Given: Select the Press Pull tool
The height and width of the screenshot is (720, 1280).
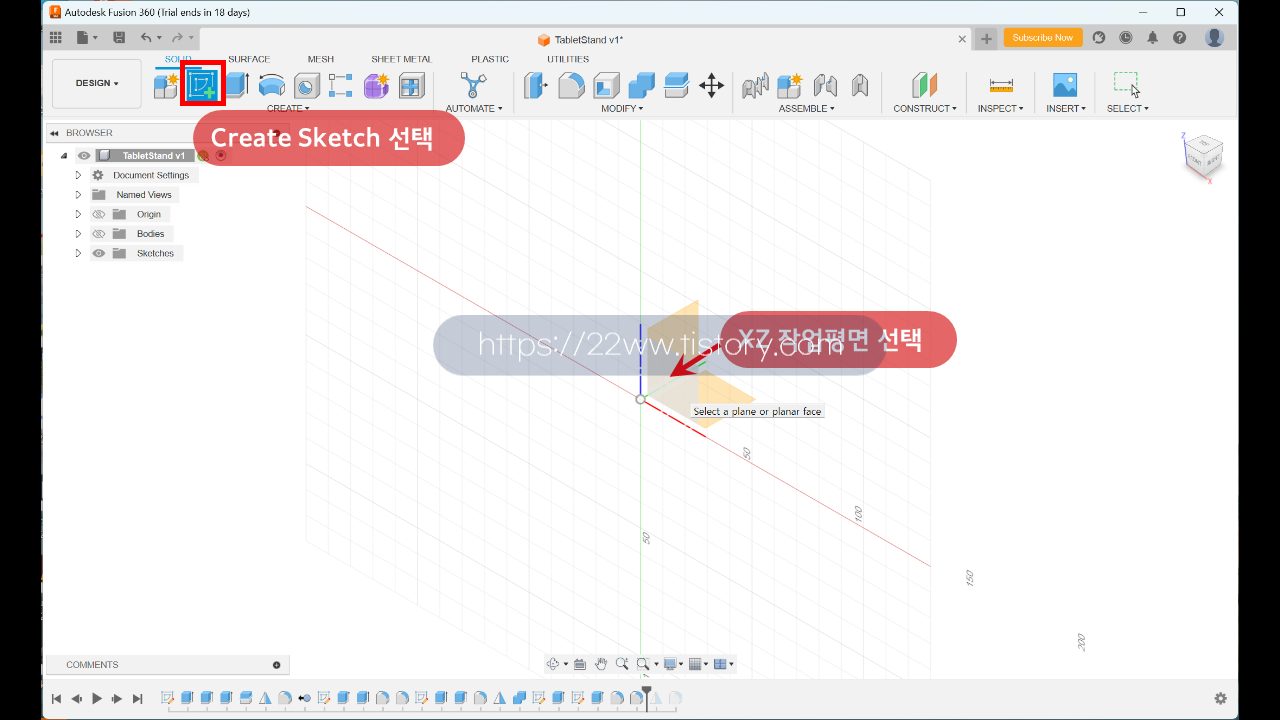Looking at the screenshot, I should click(x=536, y=85).
